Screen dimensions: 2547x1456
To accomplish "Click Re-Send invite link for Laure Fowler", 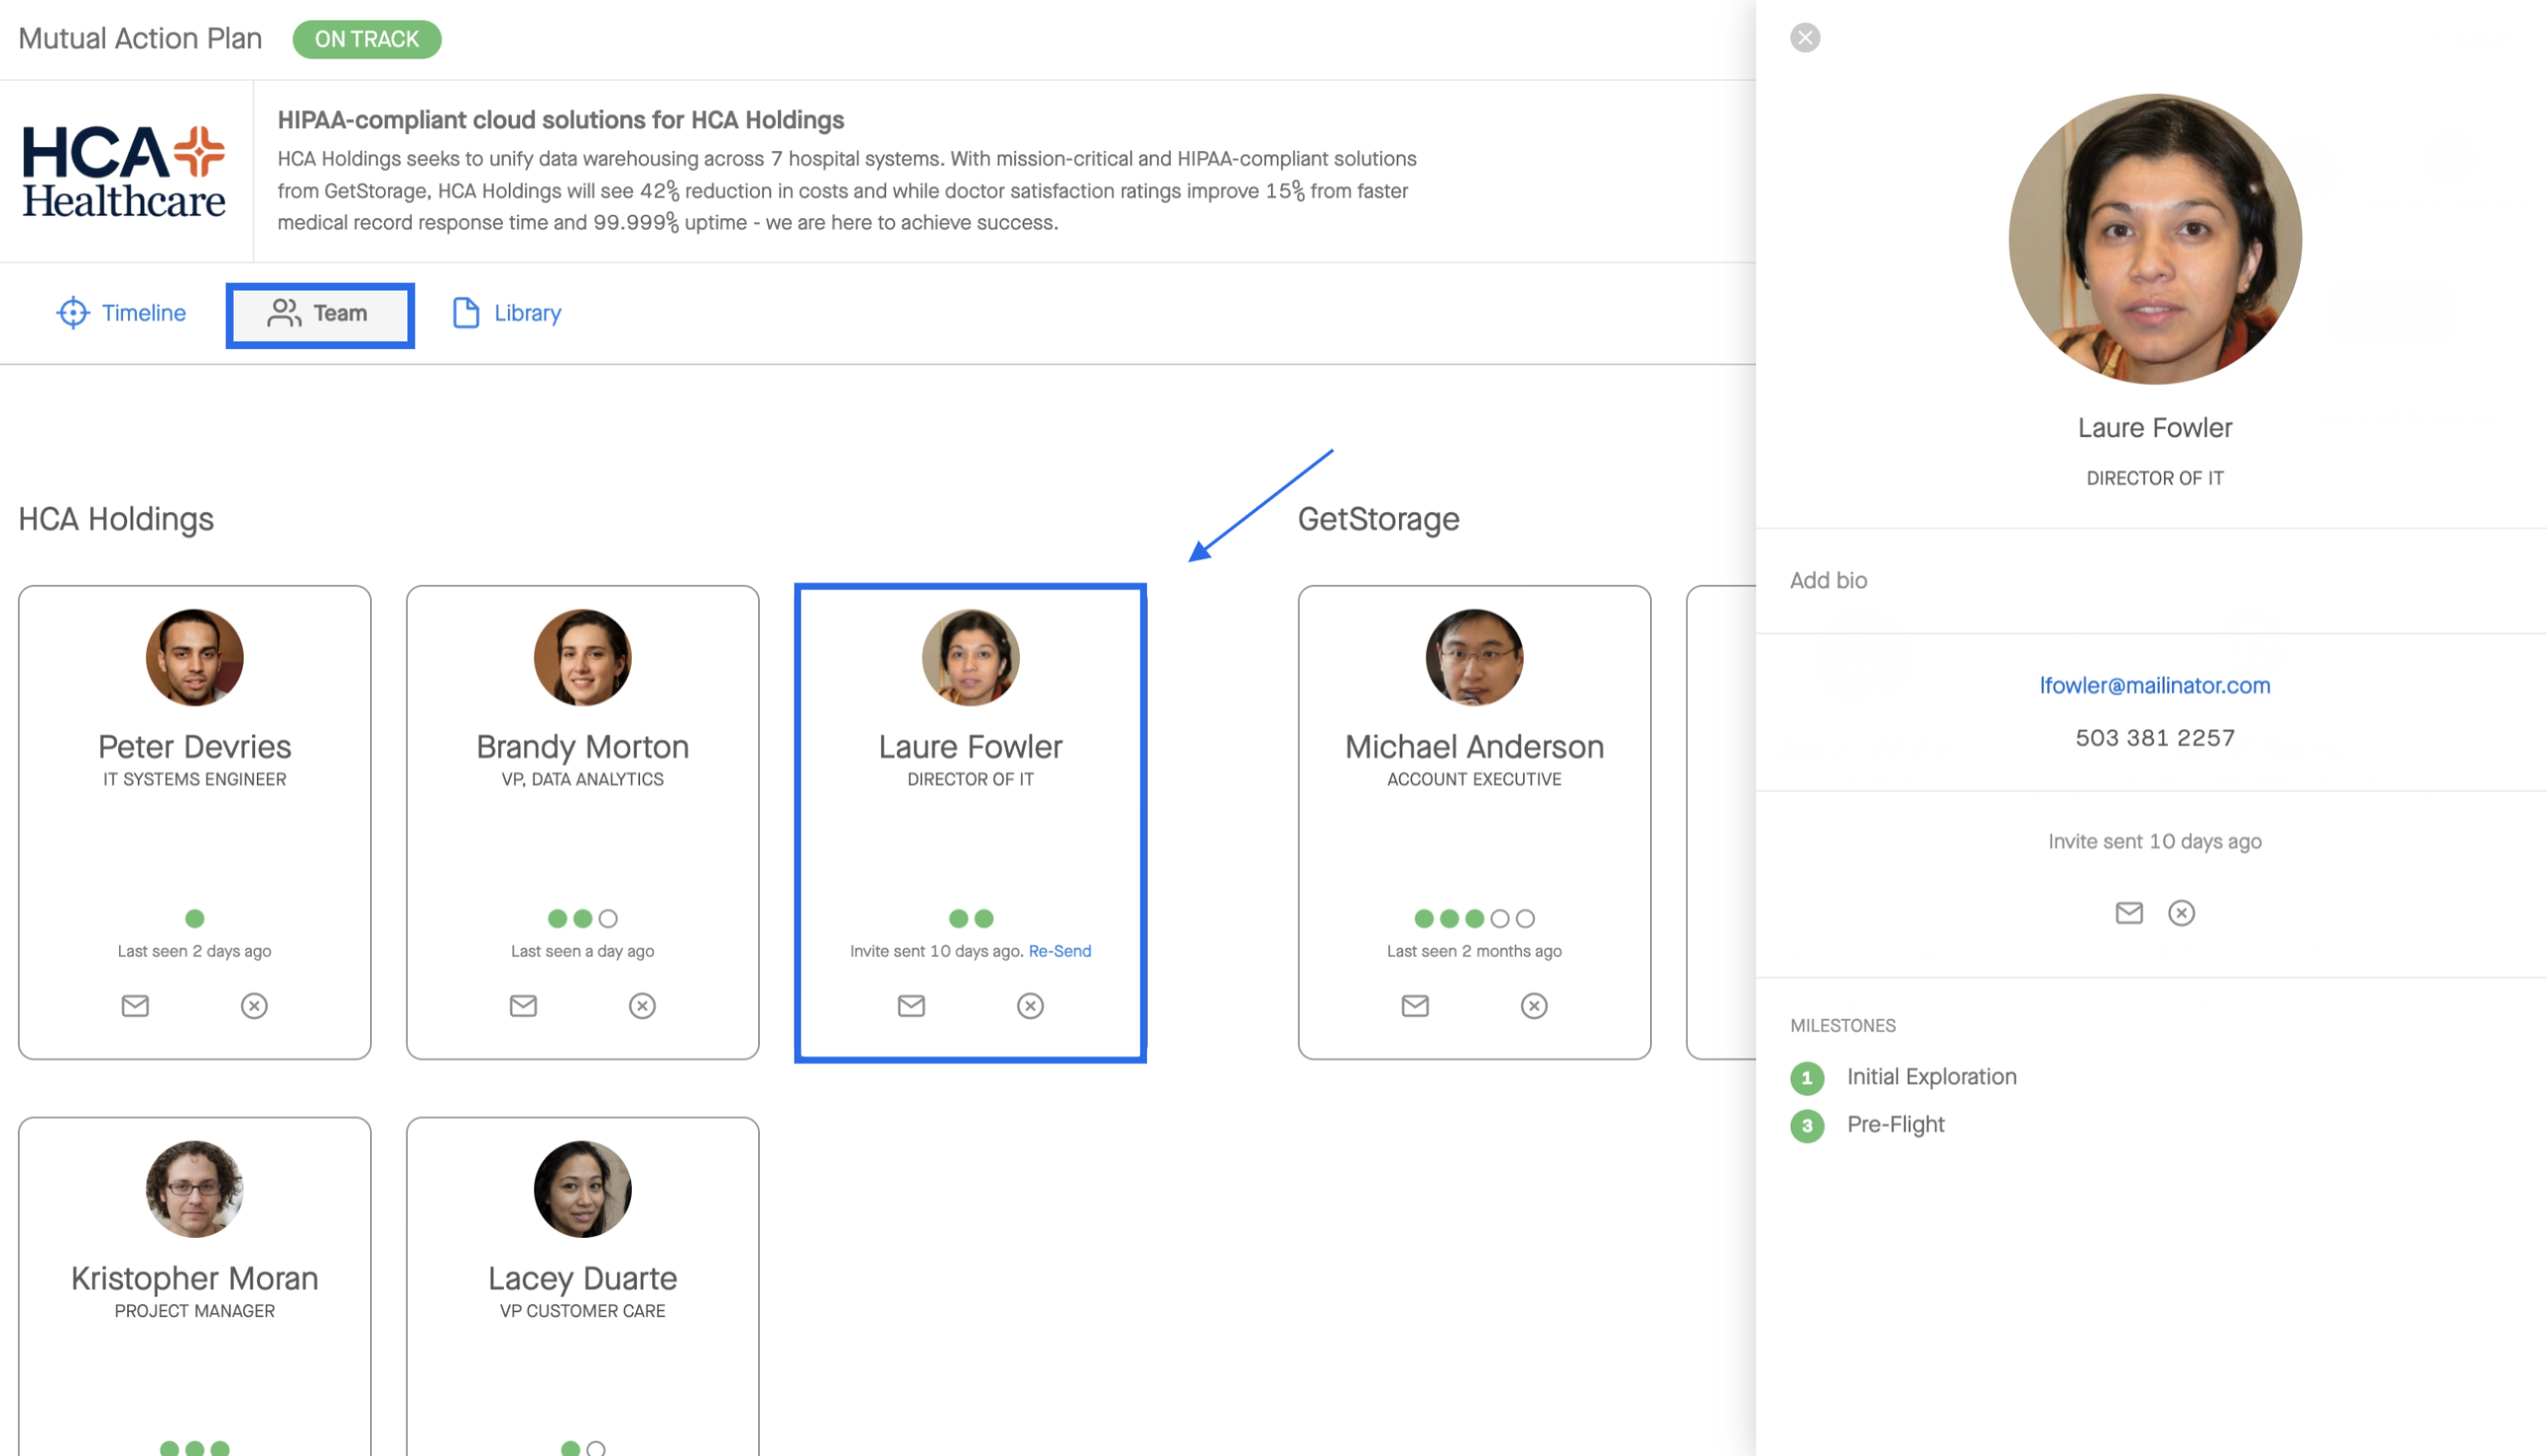I will click(x=1060, y=951).
